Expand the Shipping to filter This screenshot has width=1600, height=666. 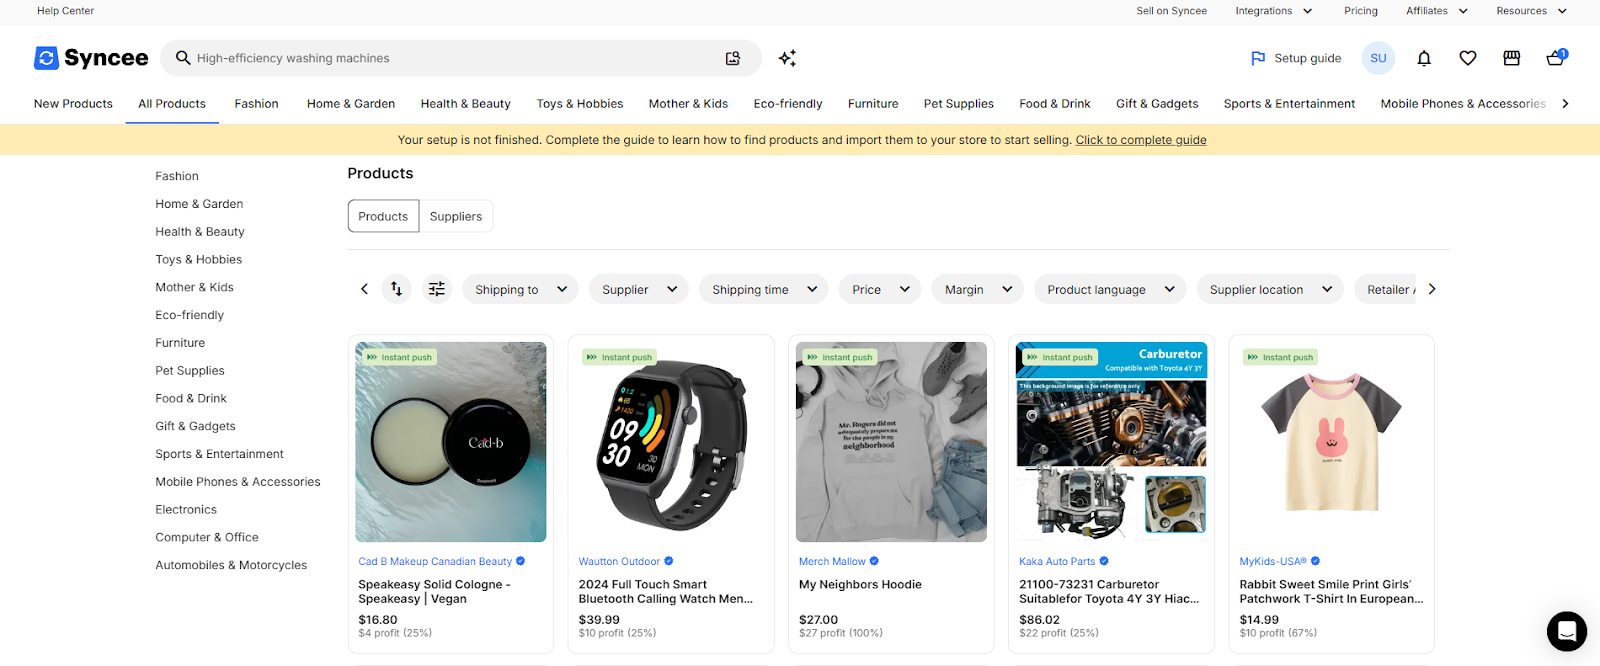tap(519, 289)
